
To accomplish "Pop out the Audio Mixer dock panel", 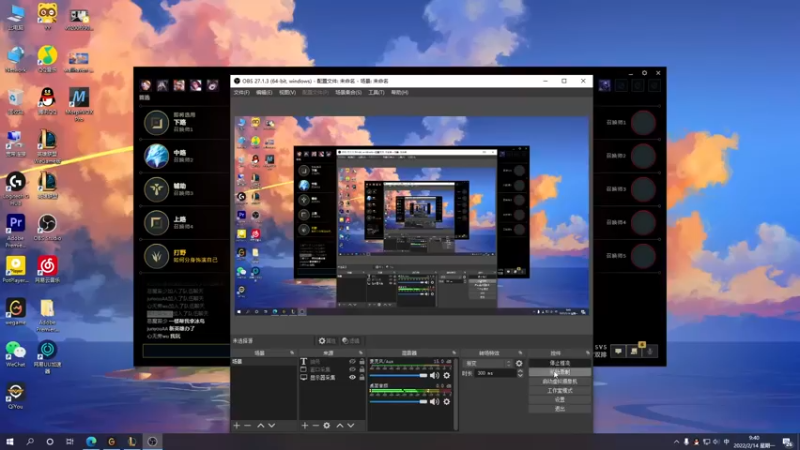I will click(454, 353).
